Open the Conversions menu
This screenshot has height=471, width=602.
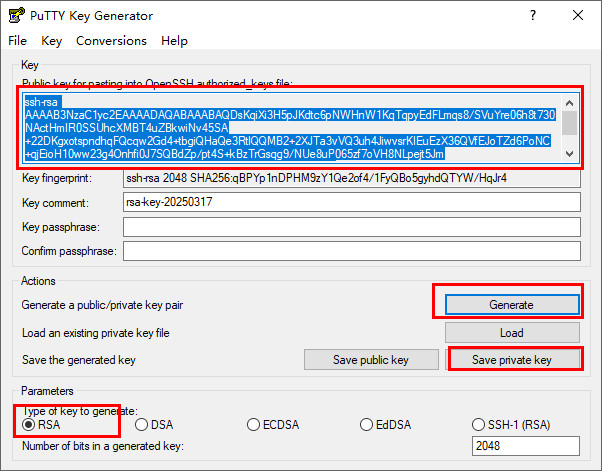(111, 41)
